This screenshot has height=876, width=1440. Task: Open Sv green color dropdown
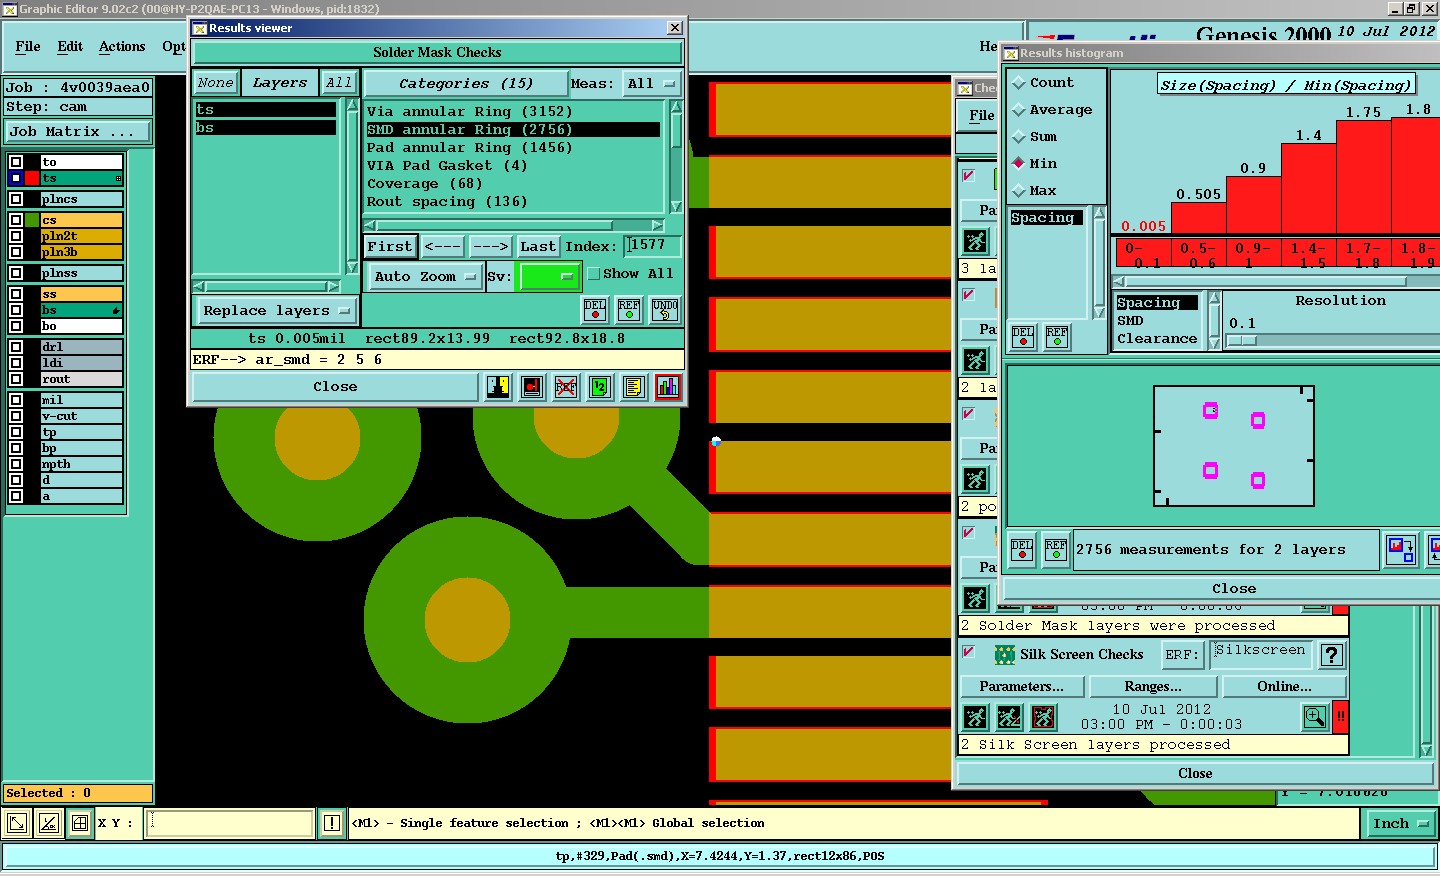tap(549, 277)
